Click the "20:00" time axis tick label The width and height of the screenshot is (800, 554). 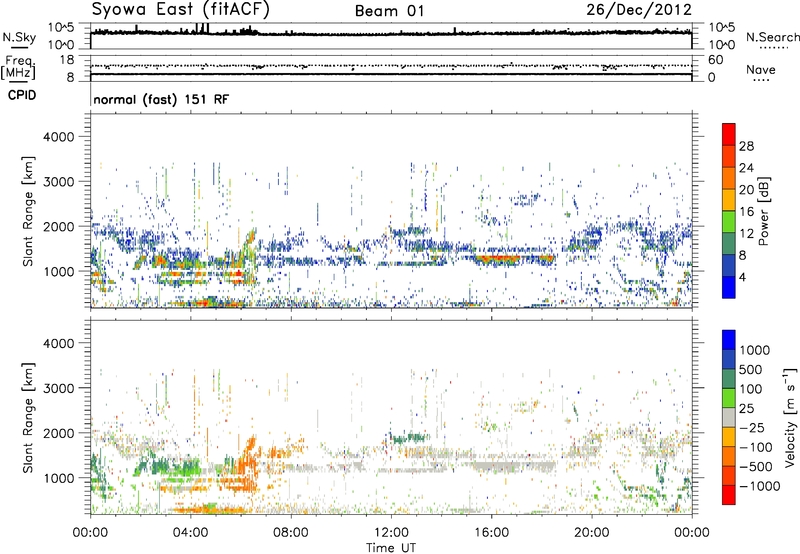pos(592,533)
